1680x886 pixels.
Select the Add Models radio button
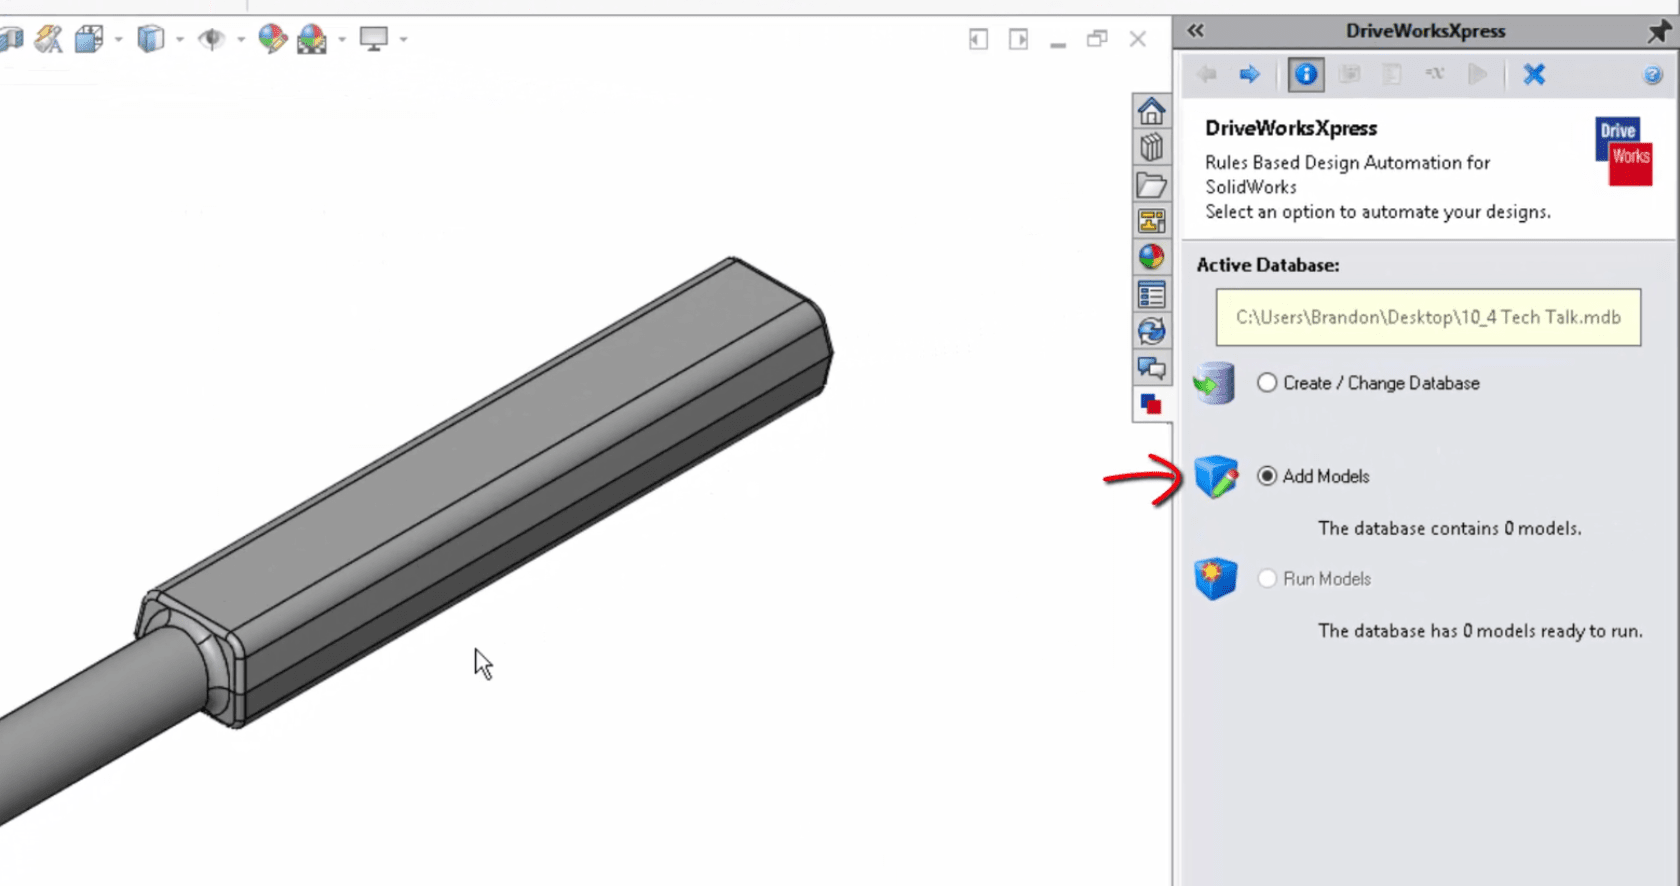click(x=1267, y=476)
